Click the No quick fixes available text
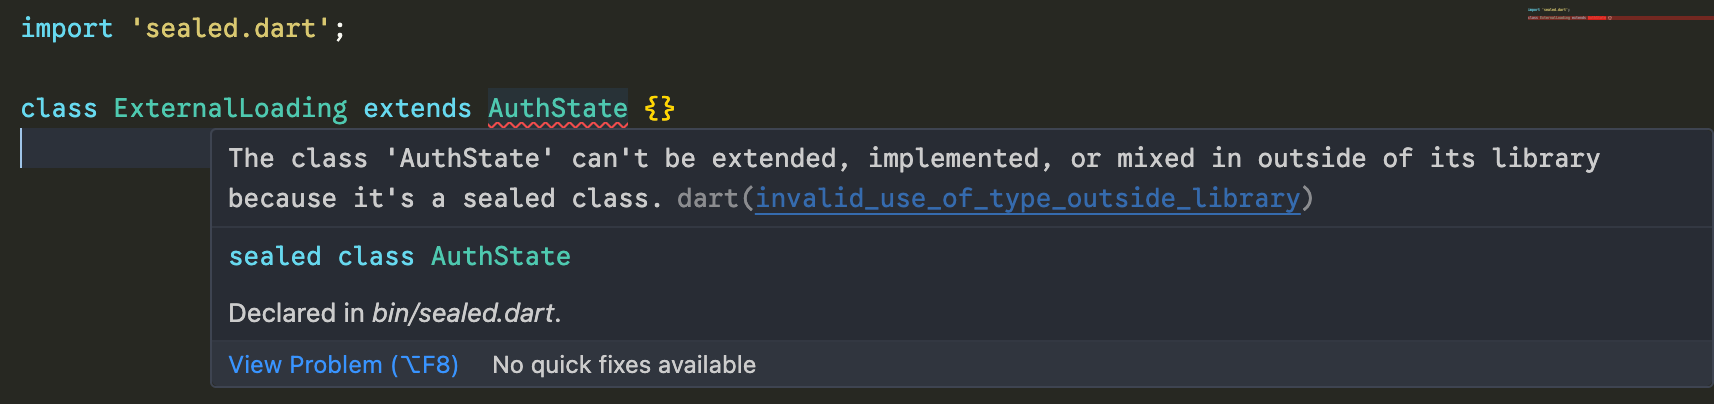This screenshot has width=1714, height=404. [624, 365]
